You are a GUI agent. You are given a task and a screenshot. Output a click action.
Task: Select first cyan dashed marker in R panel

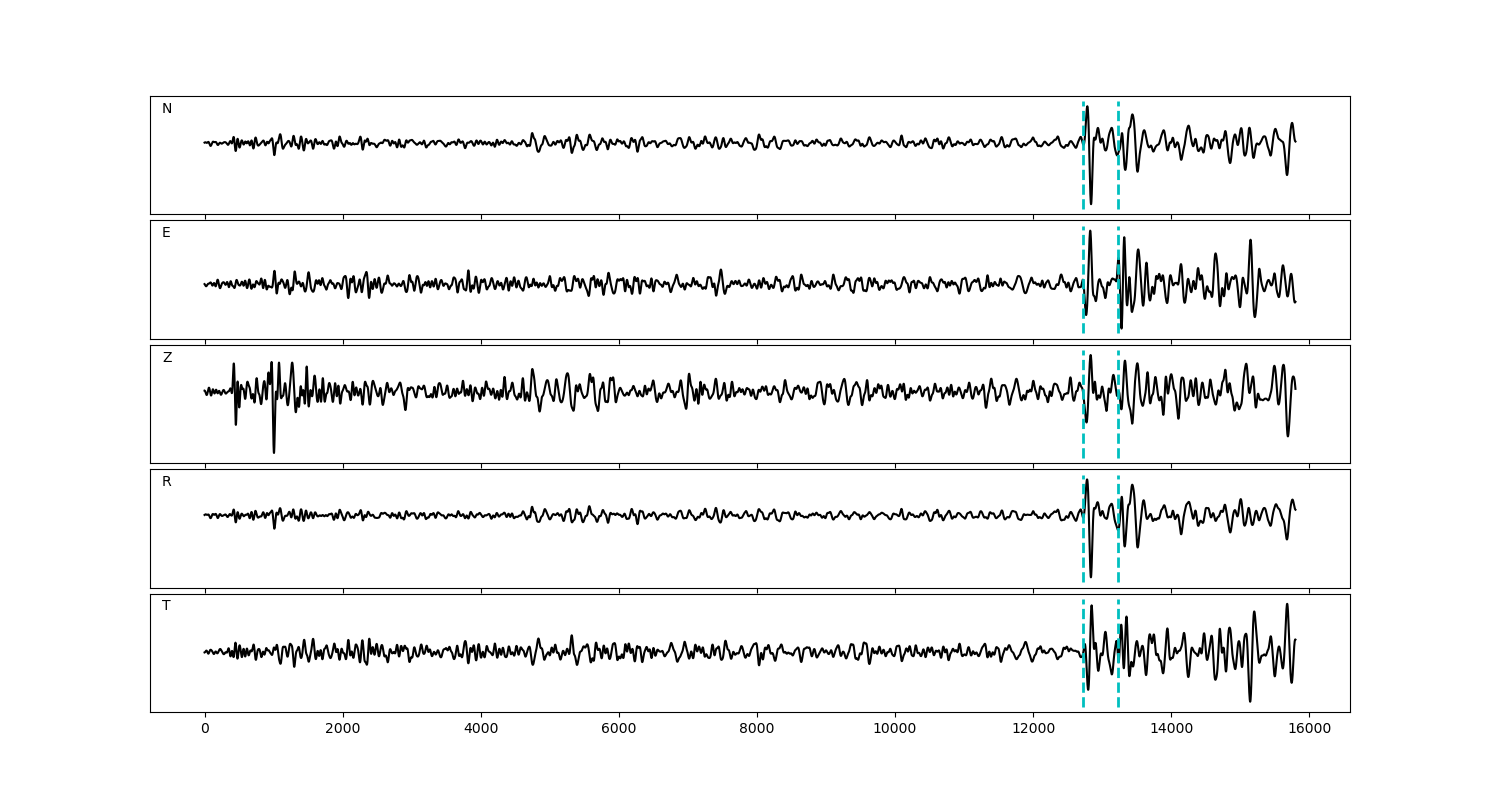(x=1083, y=550)
